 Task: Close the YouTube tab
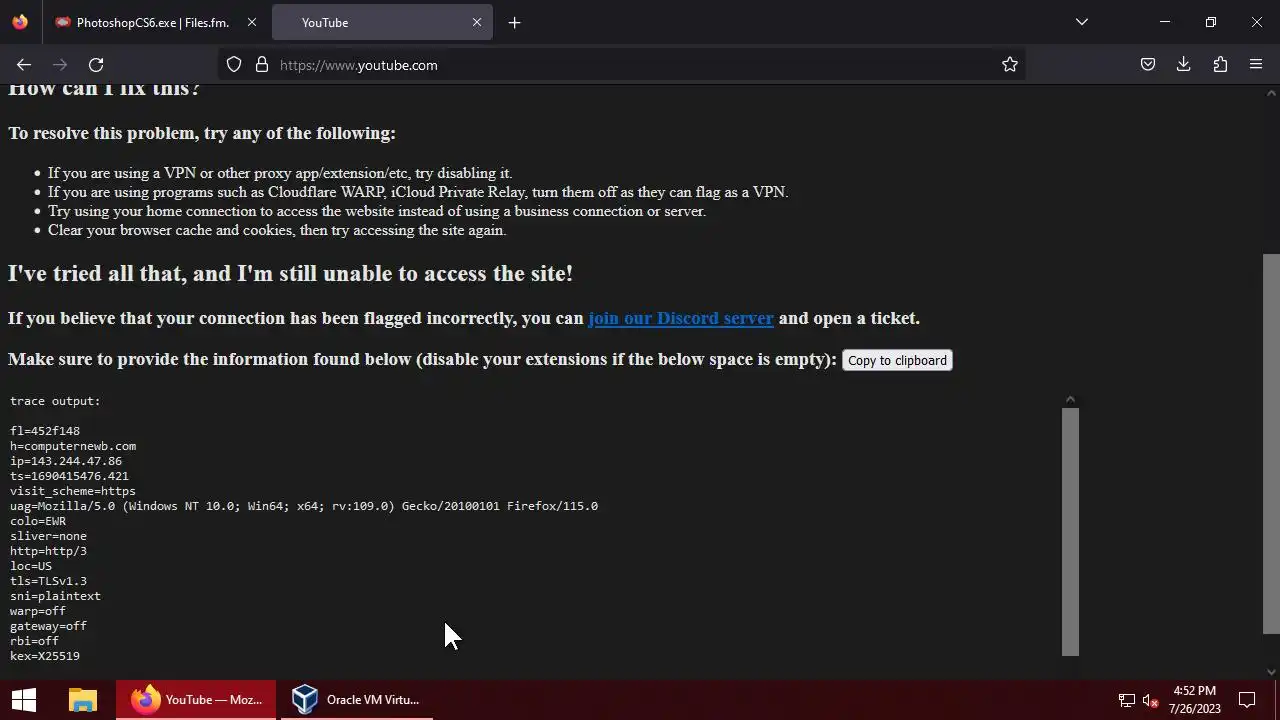(x=477, y=22)
